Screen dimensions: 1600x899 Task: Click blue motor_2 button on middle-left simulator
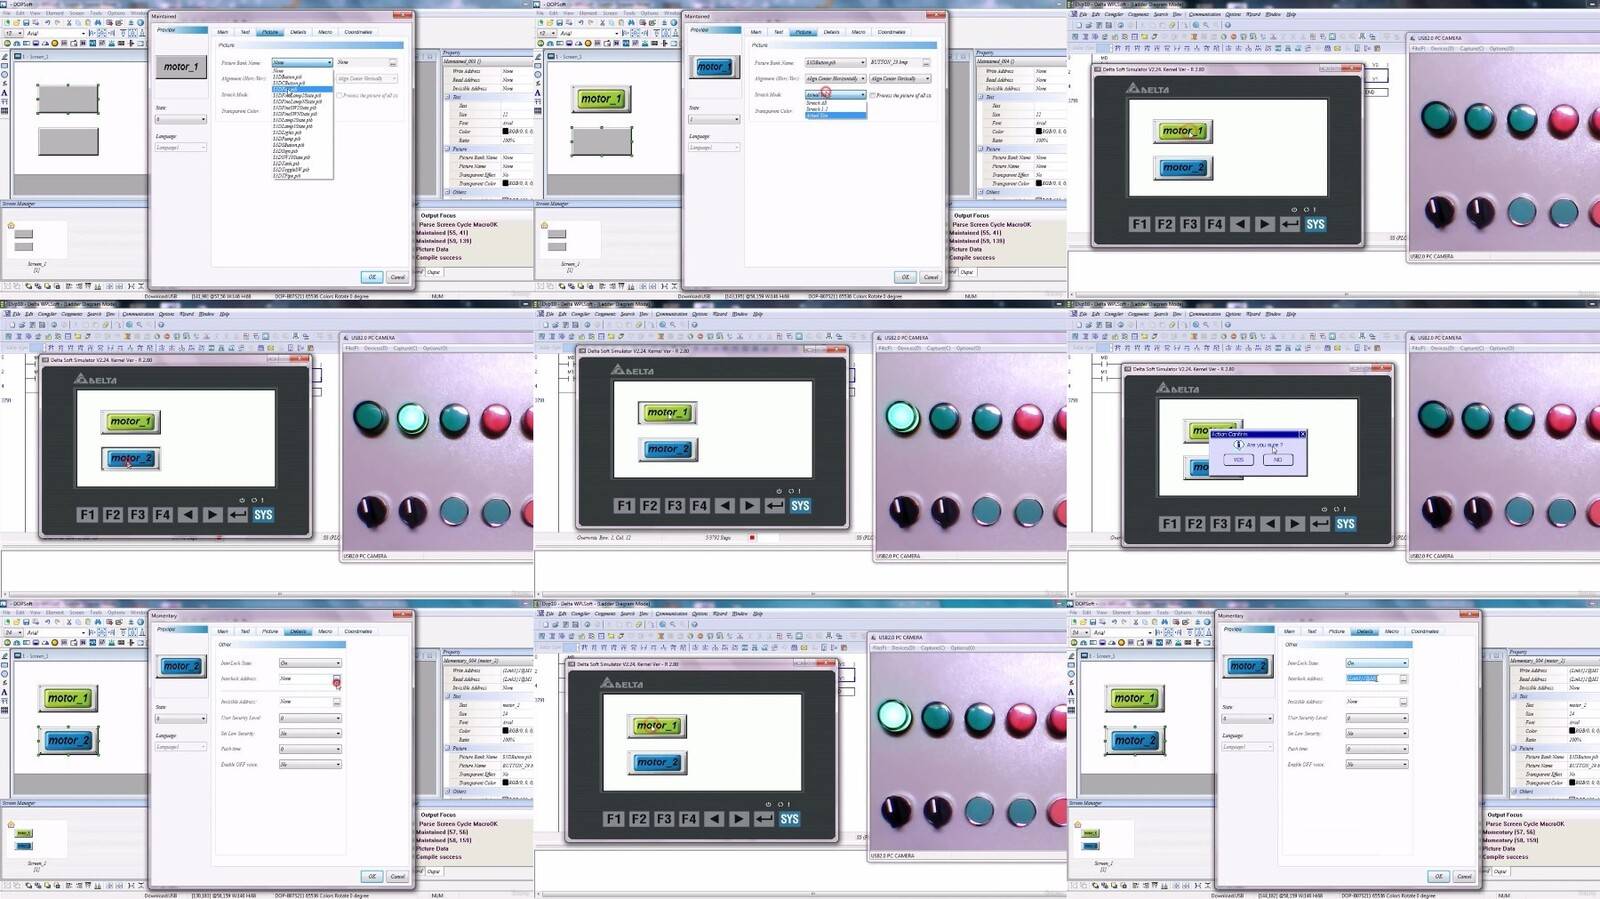pyautogui.click(x=131, y=458)
